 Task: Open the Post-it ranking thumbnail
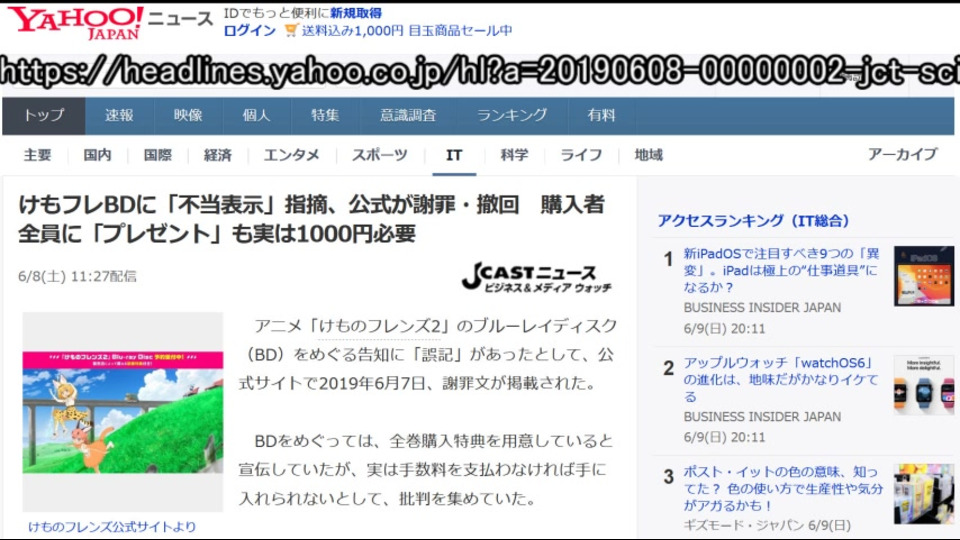coord(923,494)
